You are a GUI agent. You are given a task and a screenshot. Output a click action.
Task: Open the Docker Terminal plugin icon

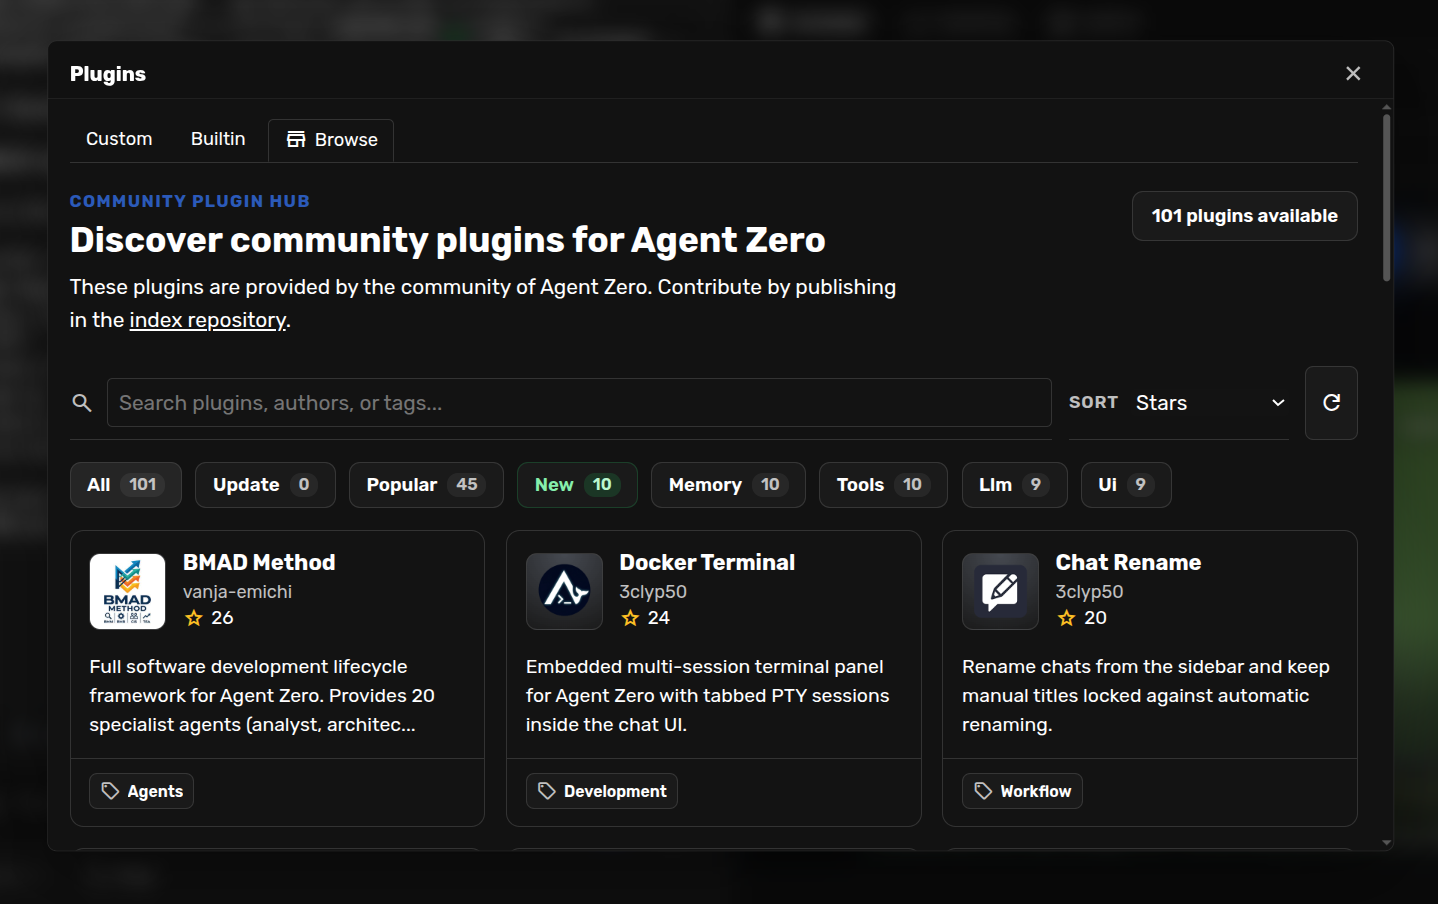coord(564,591)
